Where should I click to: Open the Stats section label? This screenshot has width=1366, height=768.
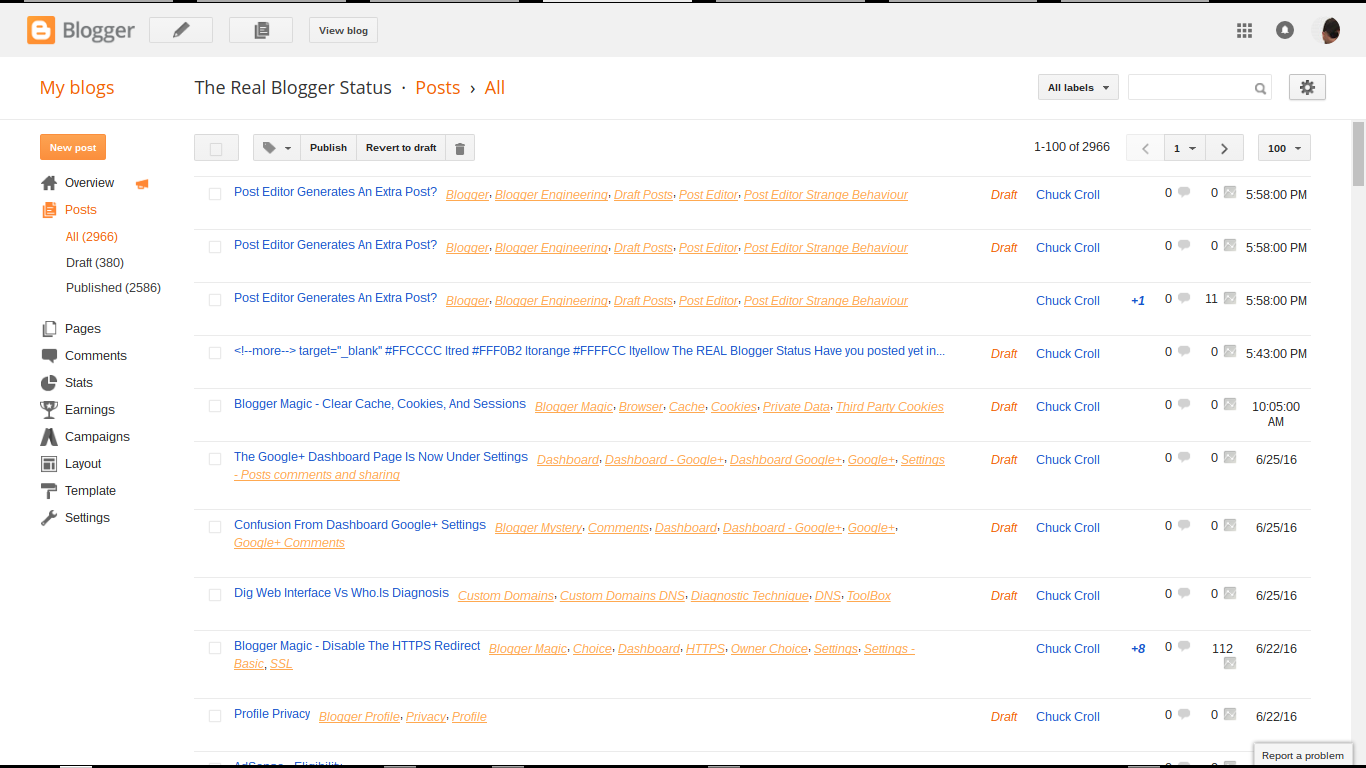coord(79,383)
